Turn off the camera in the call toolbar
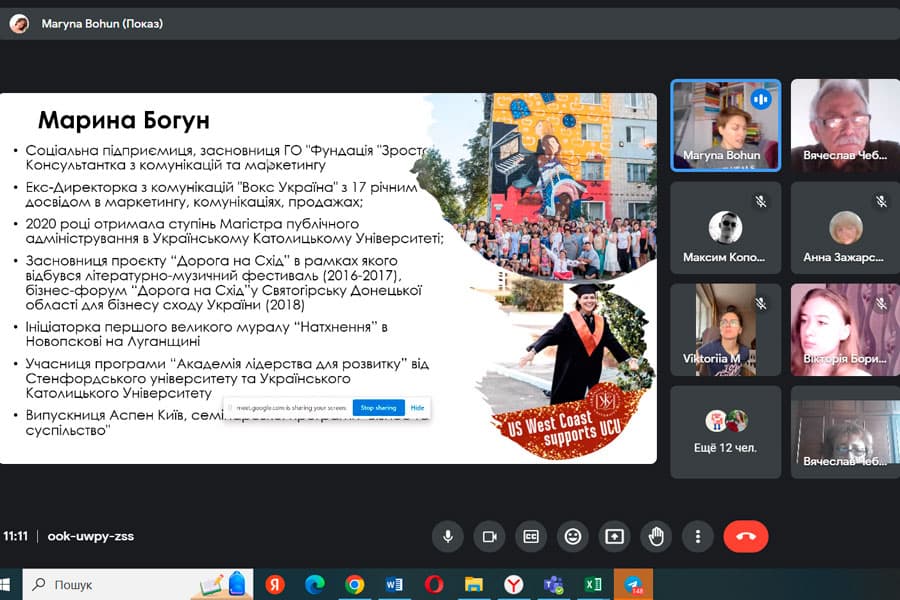Image resolution: width=900 pixels, height=600 pixels. 490,536
